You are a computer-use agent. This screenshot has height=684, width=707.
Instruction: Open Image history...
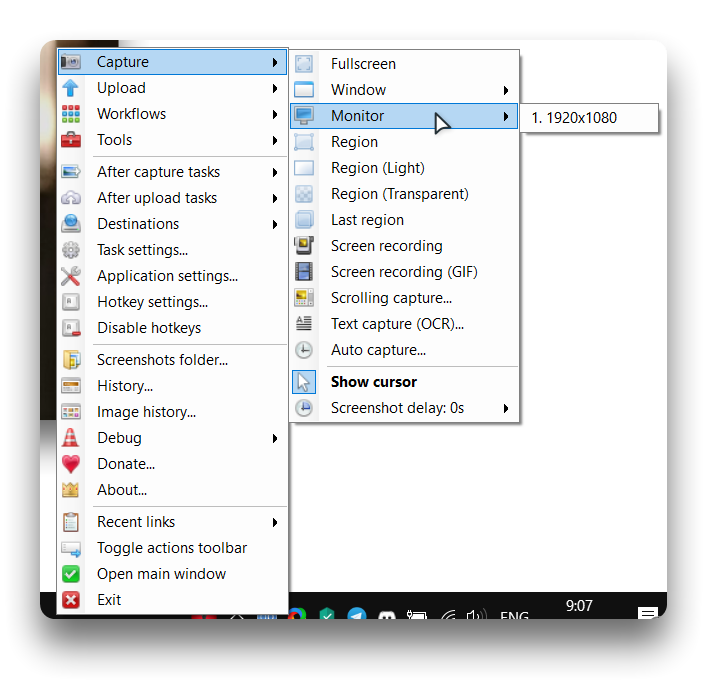[x=173, y=412]
